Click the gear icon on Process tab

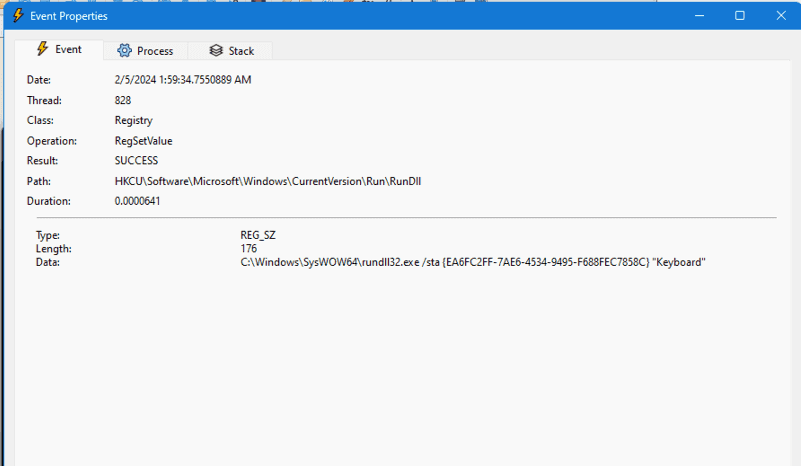tap(124, 51)
